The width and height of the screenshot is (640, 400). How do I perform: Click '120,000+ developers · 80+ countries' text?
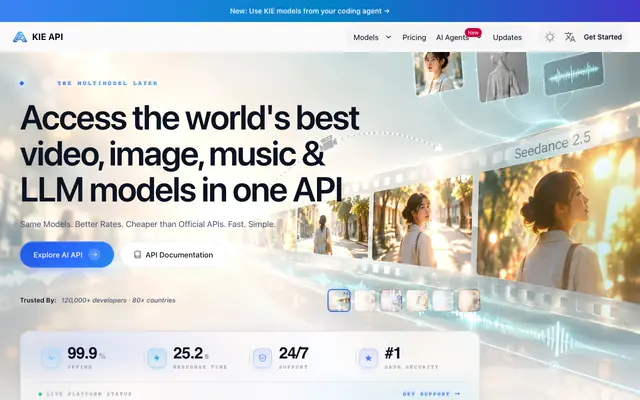[118, 300]
